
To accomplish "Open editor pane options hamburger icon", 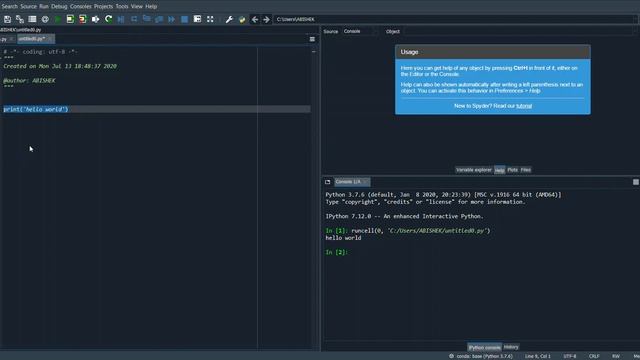I will [312, 39].
